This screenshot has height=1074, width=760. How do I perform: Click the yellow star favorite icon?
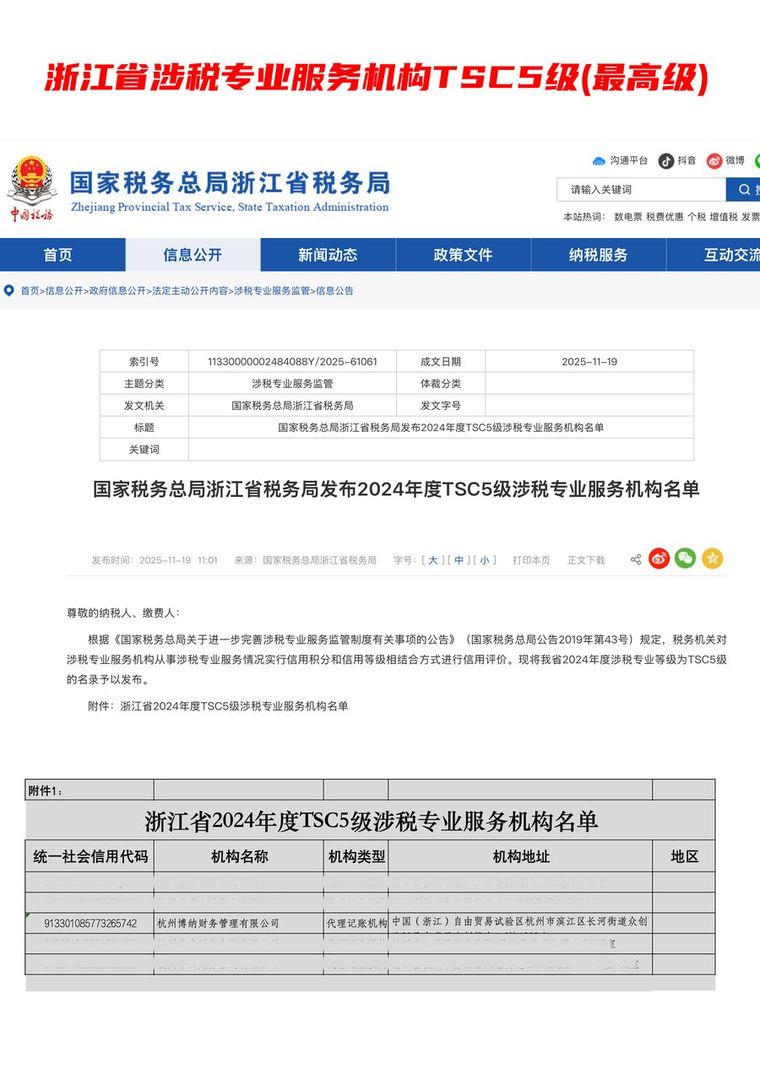(x=712, y=559)
